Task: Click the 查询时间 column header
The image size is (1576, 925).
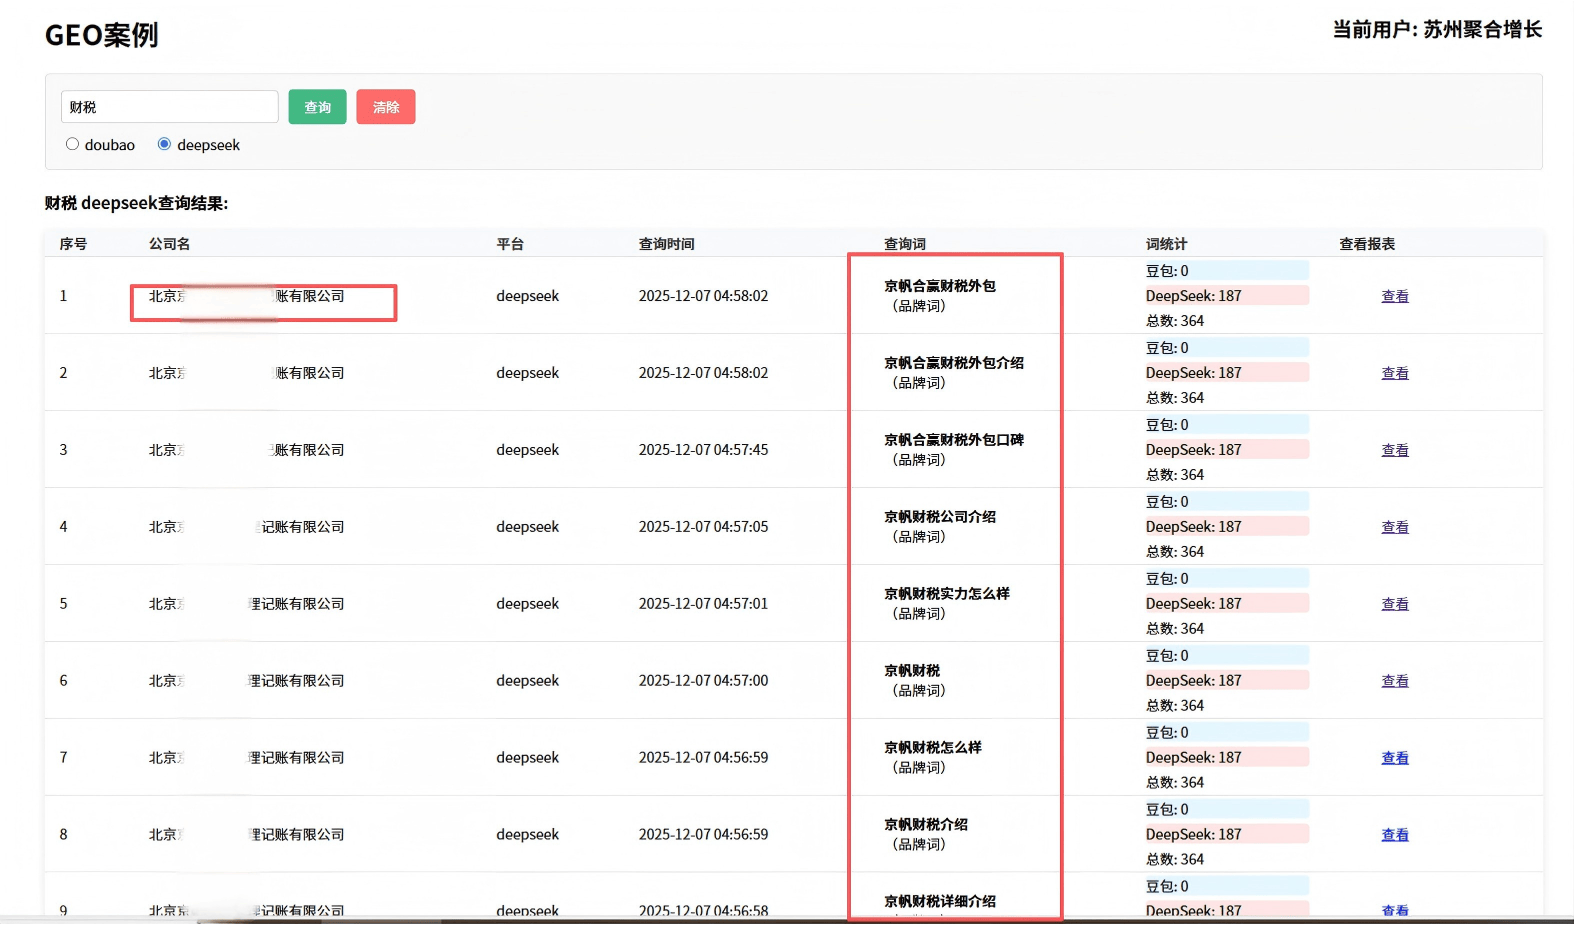Action: tap(666, 244)
